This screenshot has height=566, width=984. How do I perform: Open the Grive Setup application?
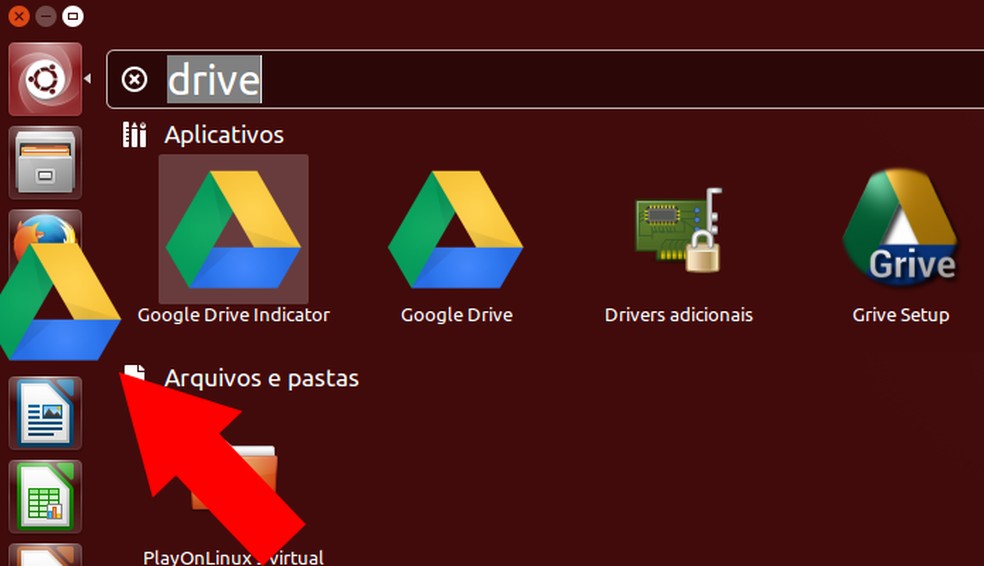point(901,228)
